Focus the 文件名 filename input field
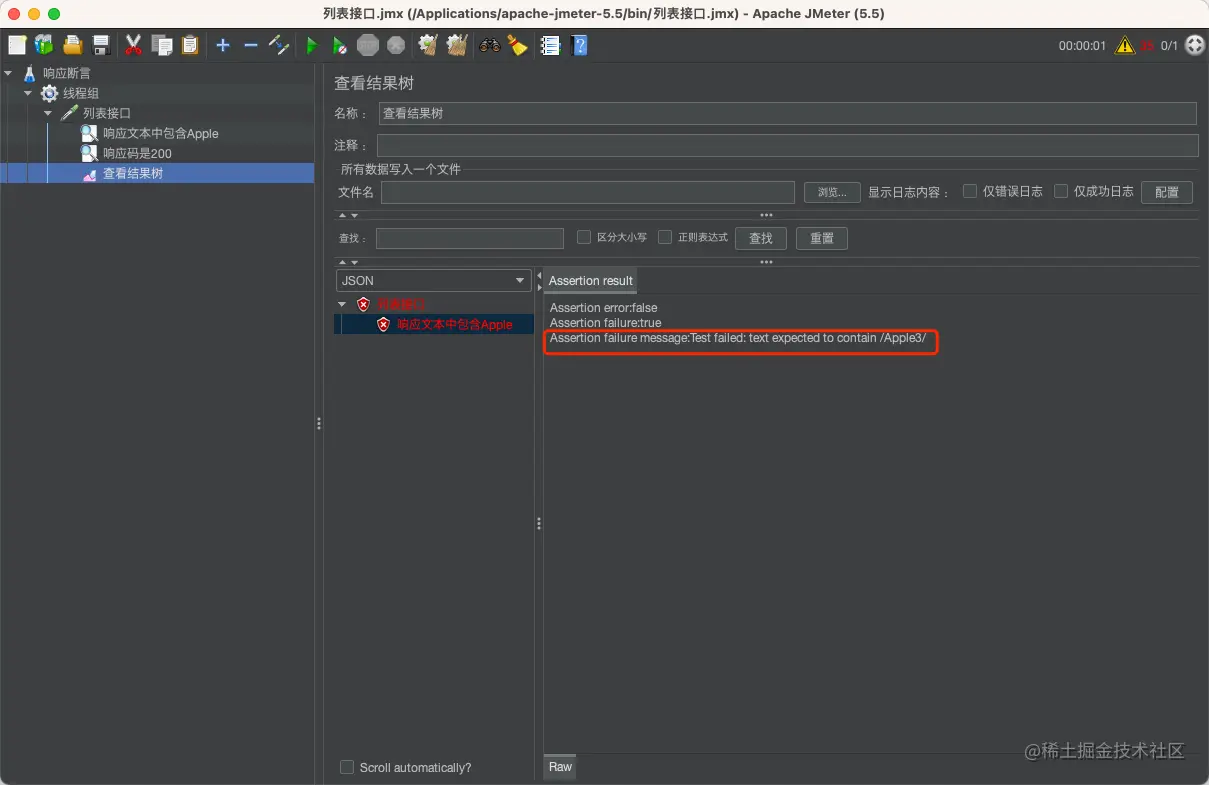Image resolution: width=1209 pixels, height=785 pixels. [x=588, y=192]
